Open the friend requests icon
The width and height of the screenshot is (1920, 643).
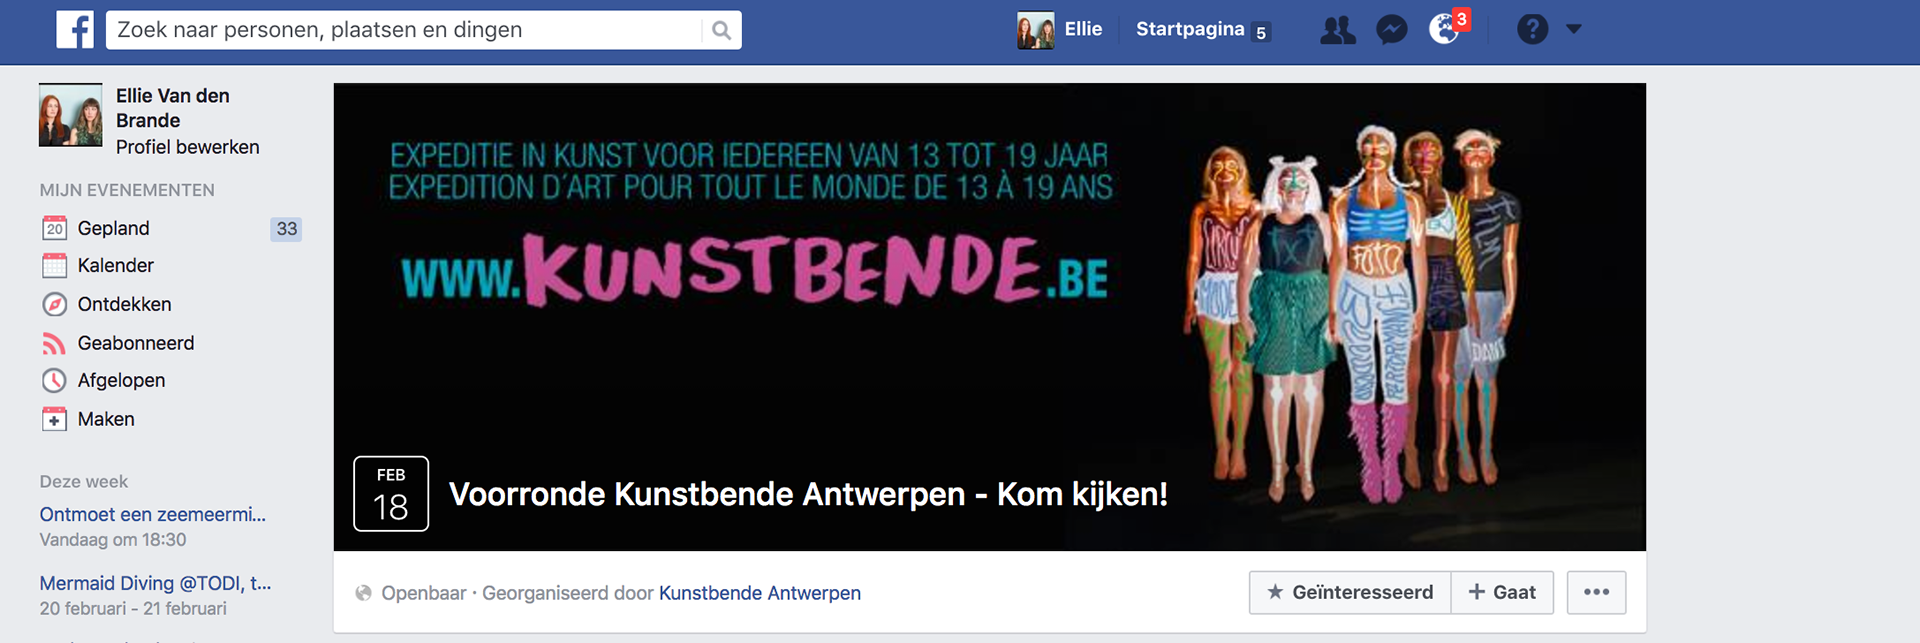tap(1338, 30)
